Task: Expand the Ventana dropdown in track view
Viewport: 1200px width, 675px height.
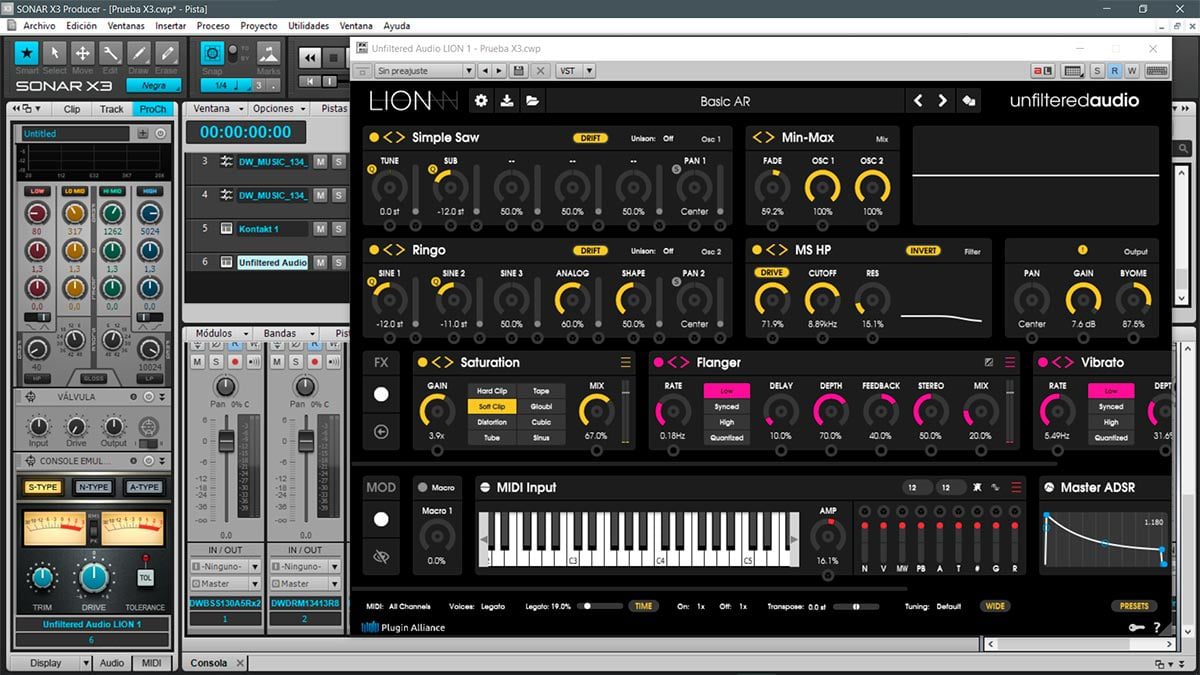Action: point(217,108)
